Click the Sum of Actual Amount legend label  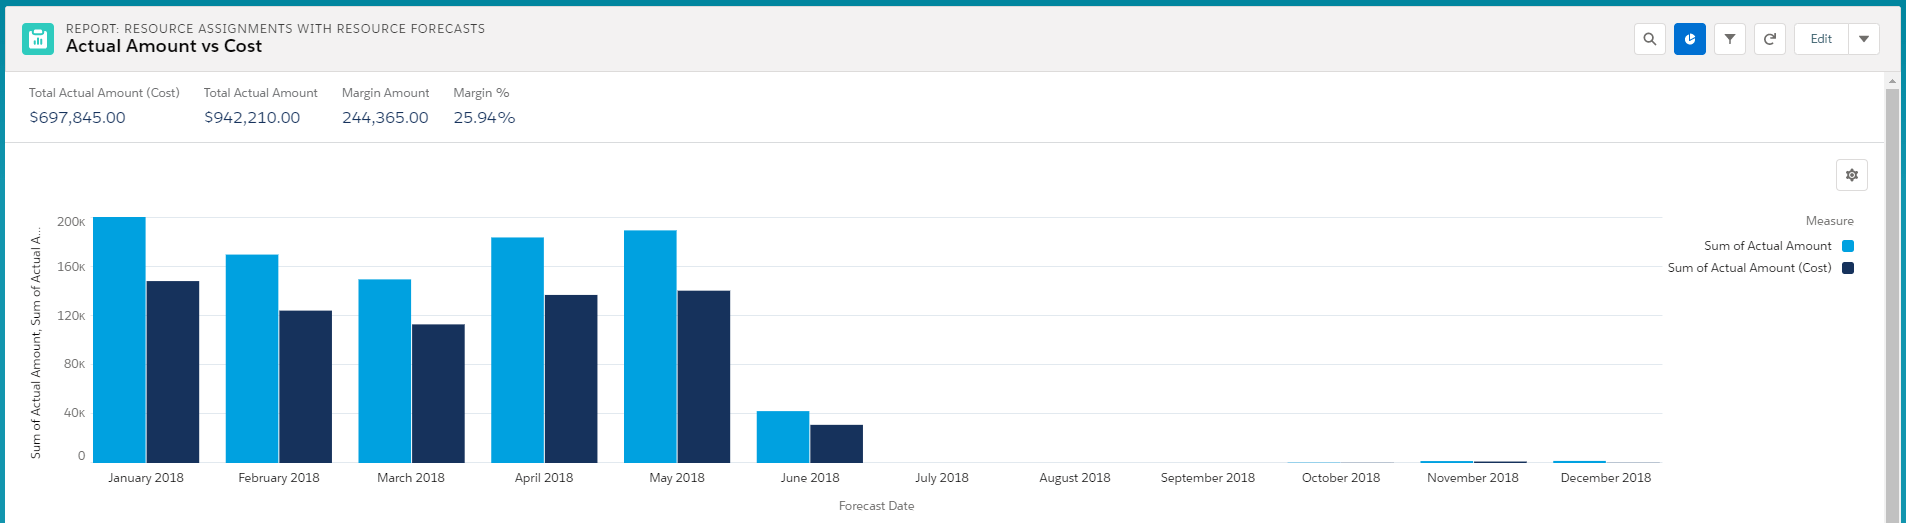[x=1767, y=246]
